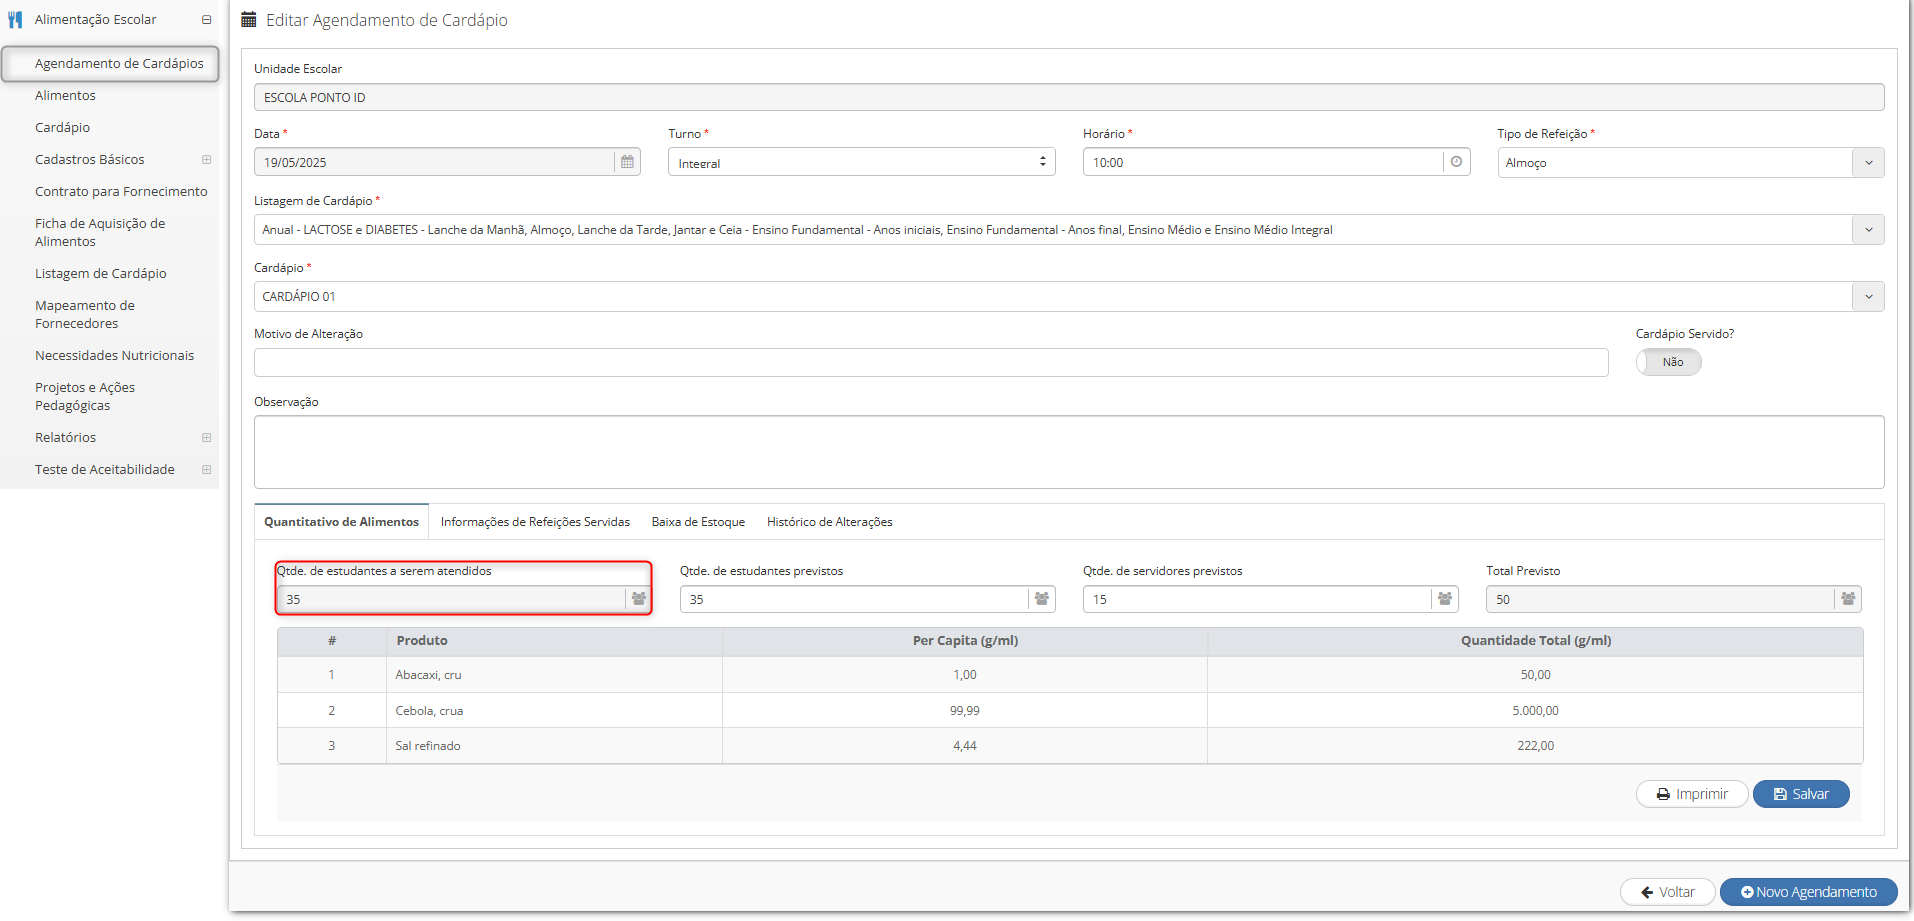Click the 4,44 per capita cell
The width and height of the screenshot is (1914, 921).
(965, 746)
